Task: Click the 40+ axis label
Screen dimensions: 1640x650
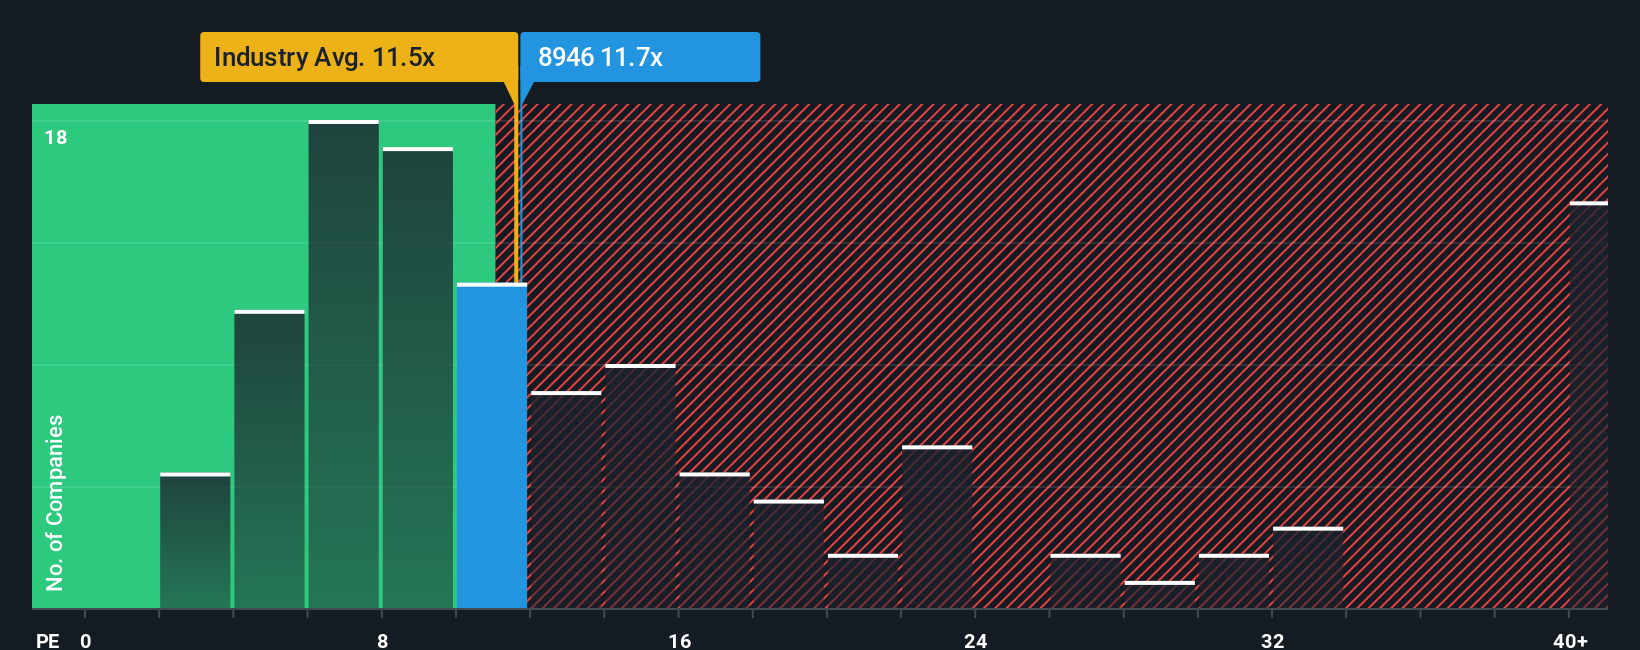Action: click(1570, 640)
